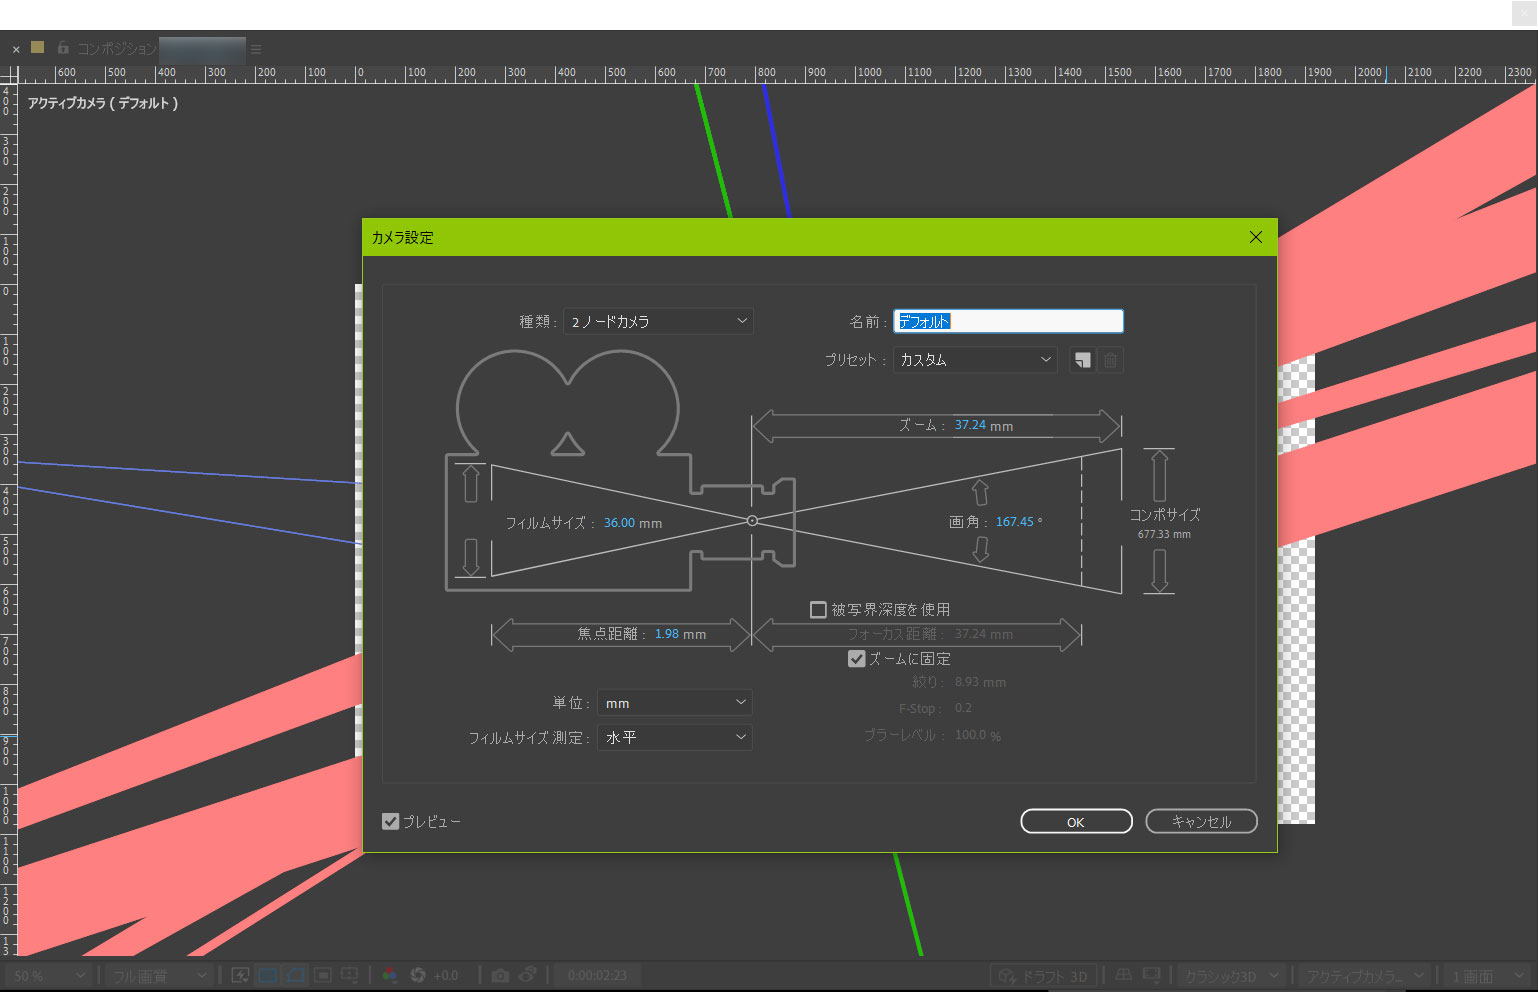
Task: Uncheck the ズームに固定 checkbox
Action: (856, 658)
